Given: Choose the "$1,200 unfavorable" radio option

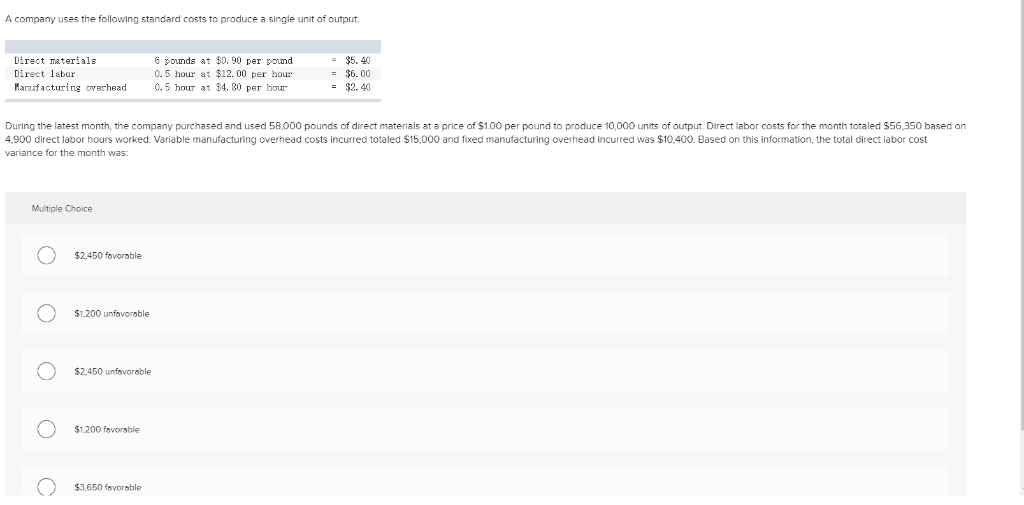Looking at the screenshot, I should click(46, 314).
